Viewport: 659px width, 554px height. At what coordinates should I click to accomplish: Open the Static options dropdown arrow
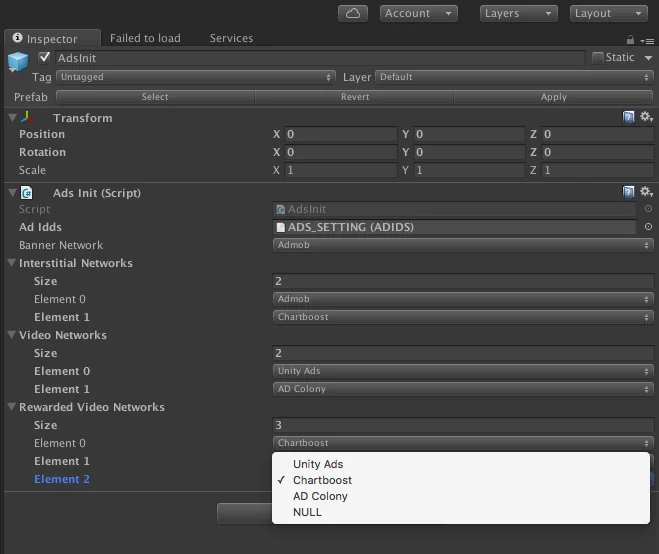[648, 58]
